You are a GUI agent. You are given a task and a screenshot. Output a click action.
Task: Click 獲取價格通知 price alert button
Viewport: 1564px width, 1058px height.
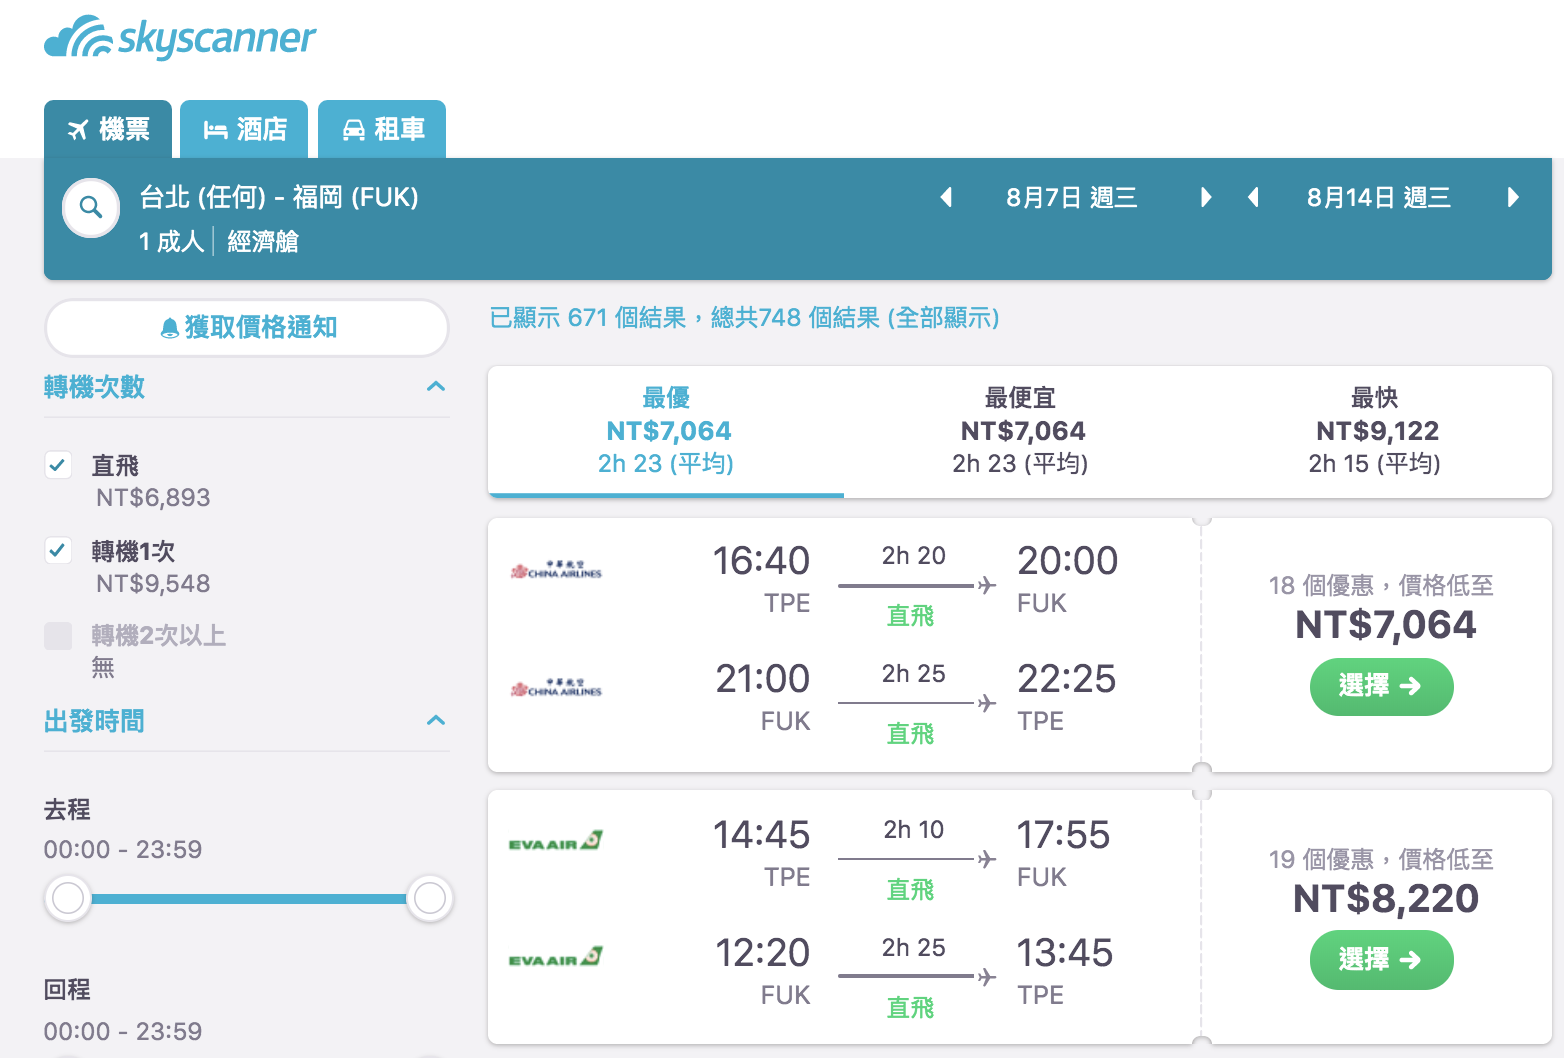247,327
